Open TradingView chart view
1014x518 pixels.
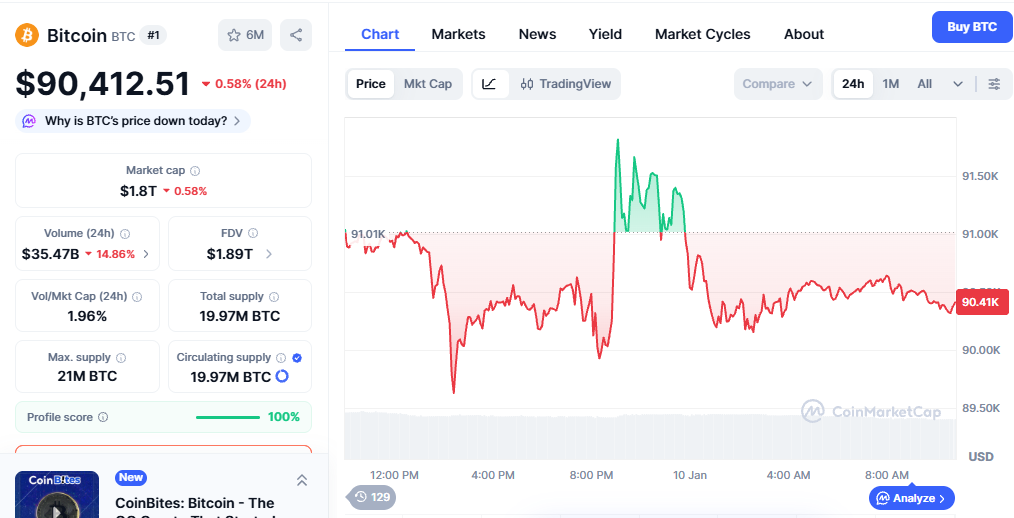point(566,84)
